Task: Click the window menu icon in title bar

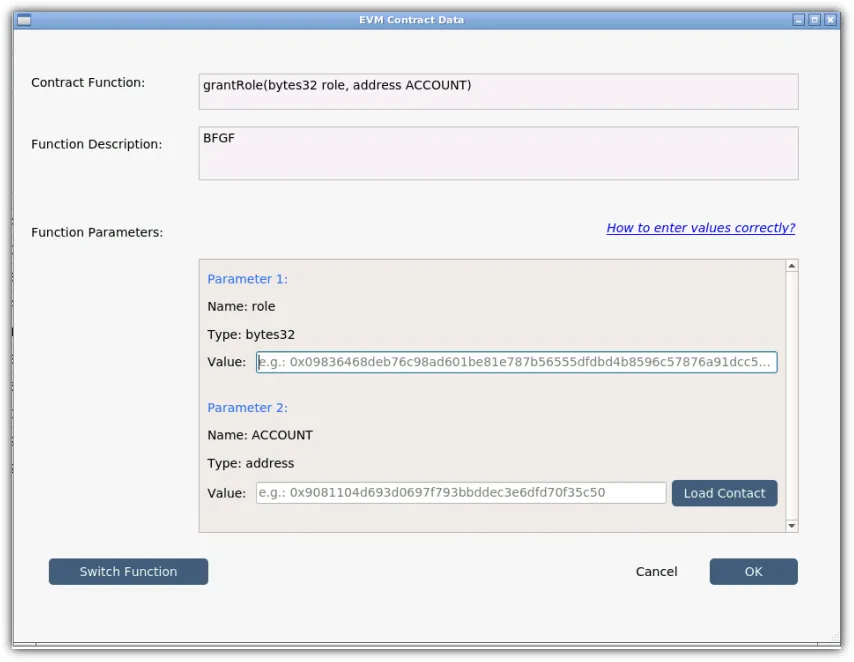Action: 24,20
